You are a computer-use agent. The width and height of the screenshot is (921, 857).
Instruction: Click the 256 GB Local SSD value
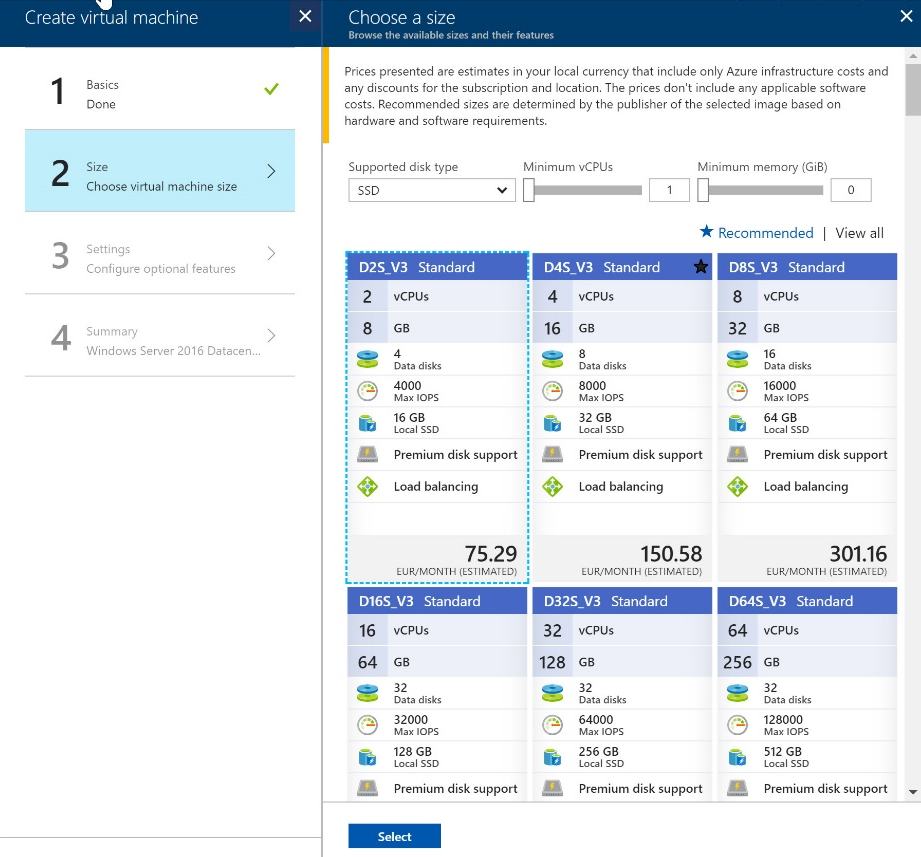click(599, 752)
